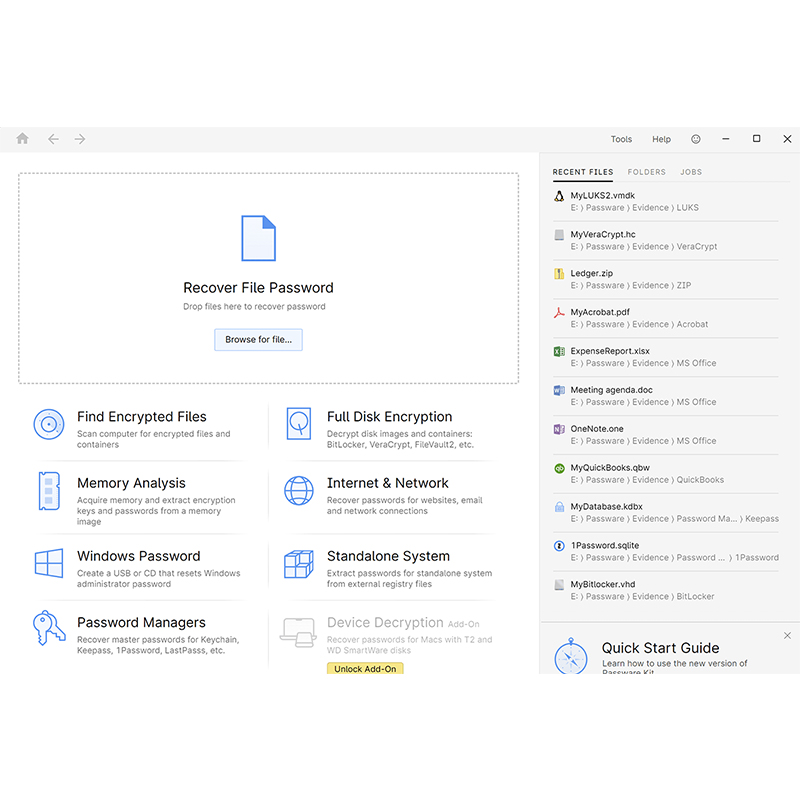Select recent file MyVeraCrypt.hc

666,240
